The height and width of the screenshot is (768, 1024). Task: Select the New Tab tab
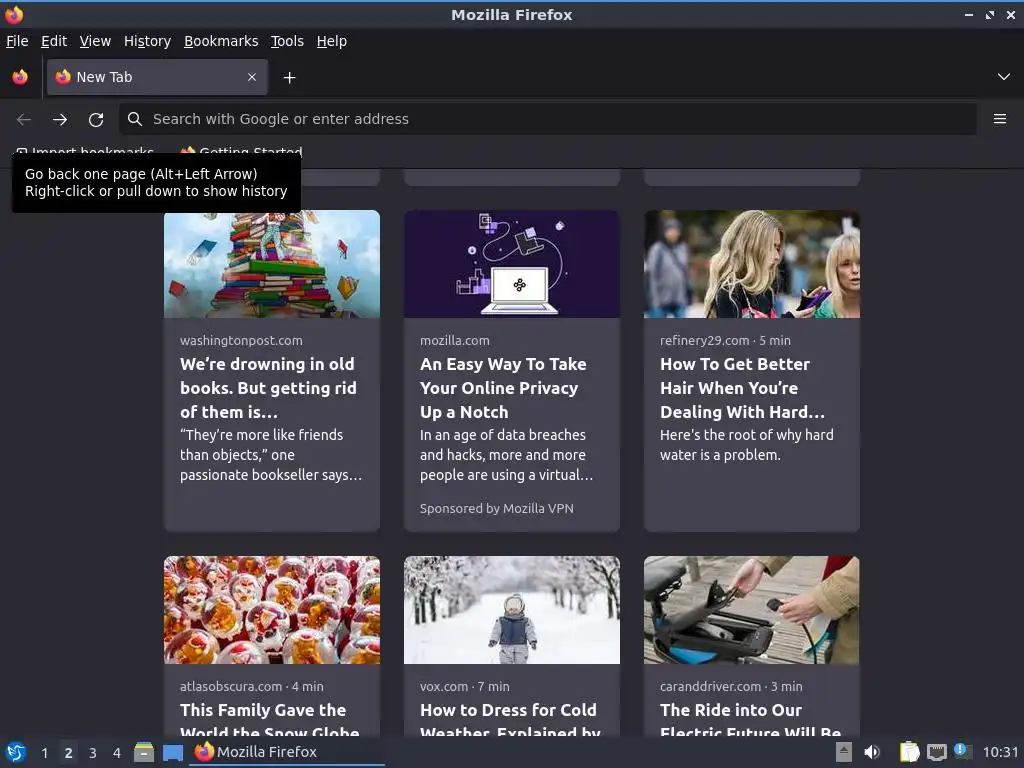click(x=157, y=77)
